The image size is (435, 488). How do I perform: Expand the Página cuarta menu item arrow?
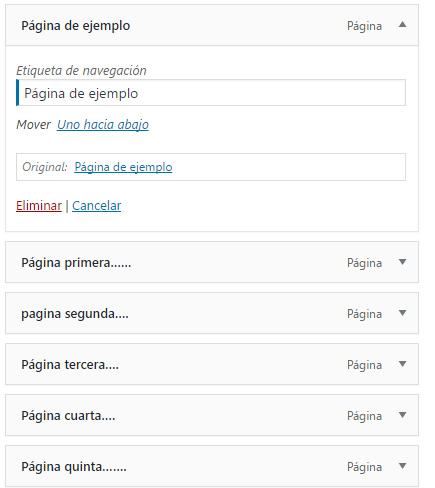[x=402, y=415]
